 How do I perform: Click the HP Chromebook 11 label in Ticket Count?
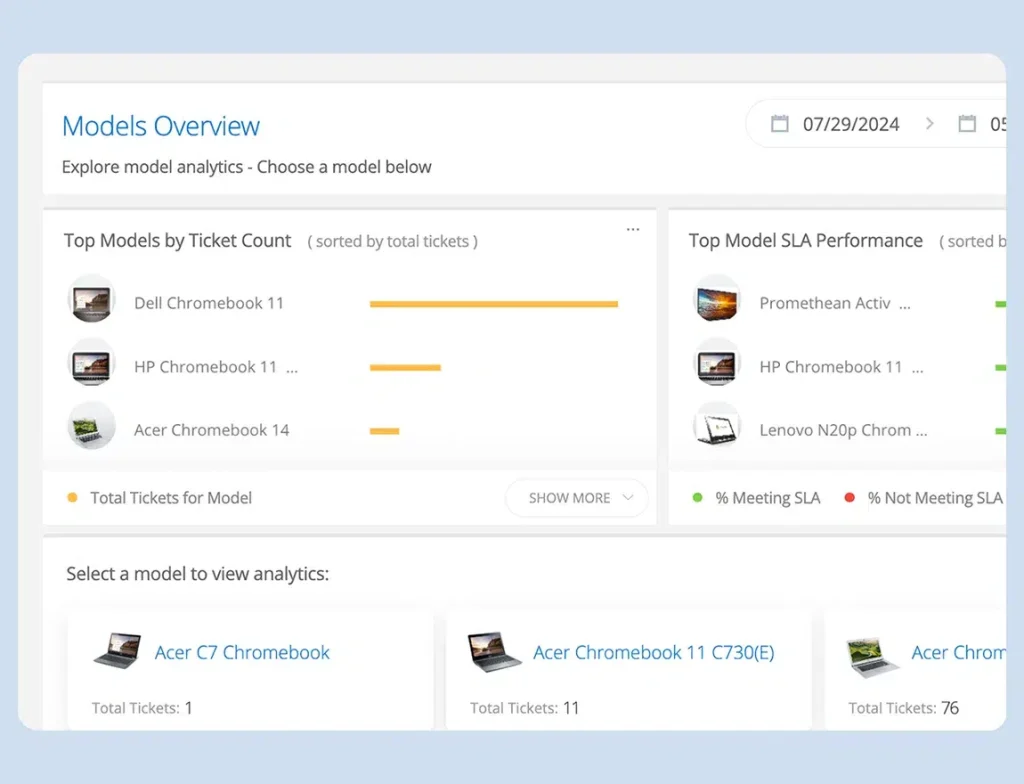tap(216, 367)
